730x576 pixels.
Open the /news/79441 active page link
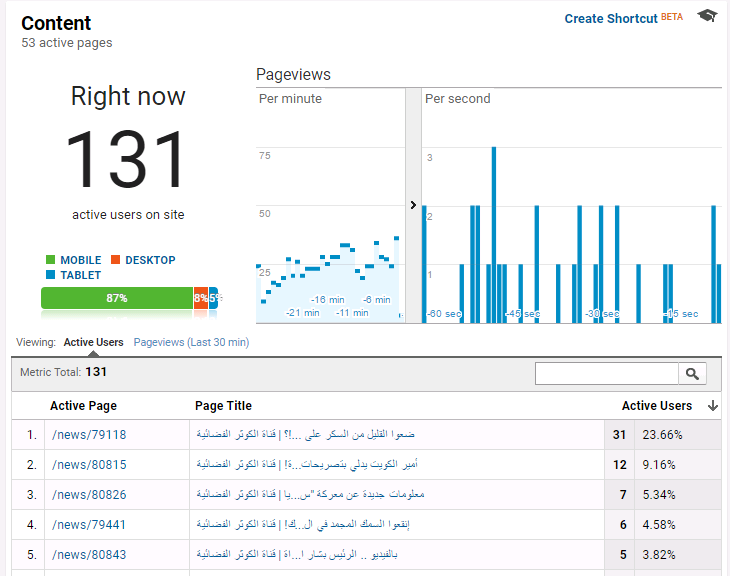point(89,525)
